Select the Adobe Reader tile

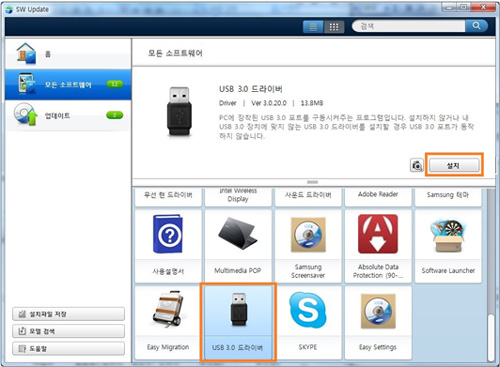[x=378, y=197]
